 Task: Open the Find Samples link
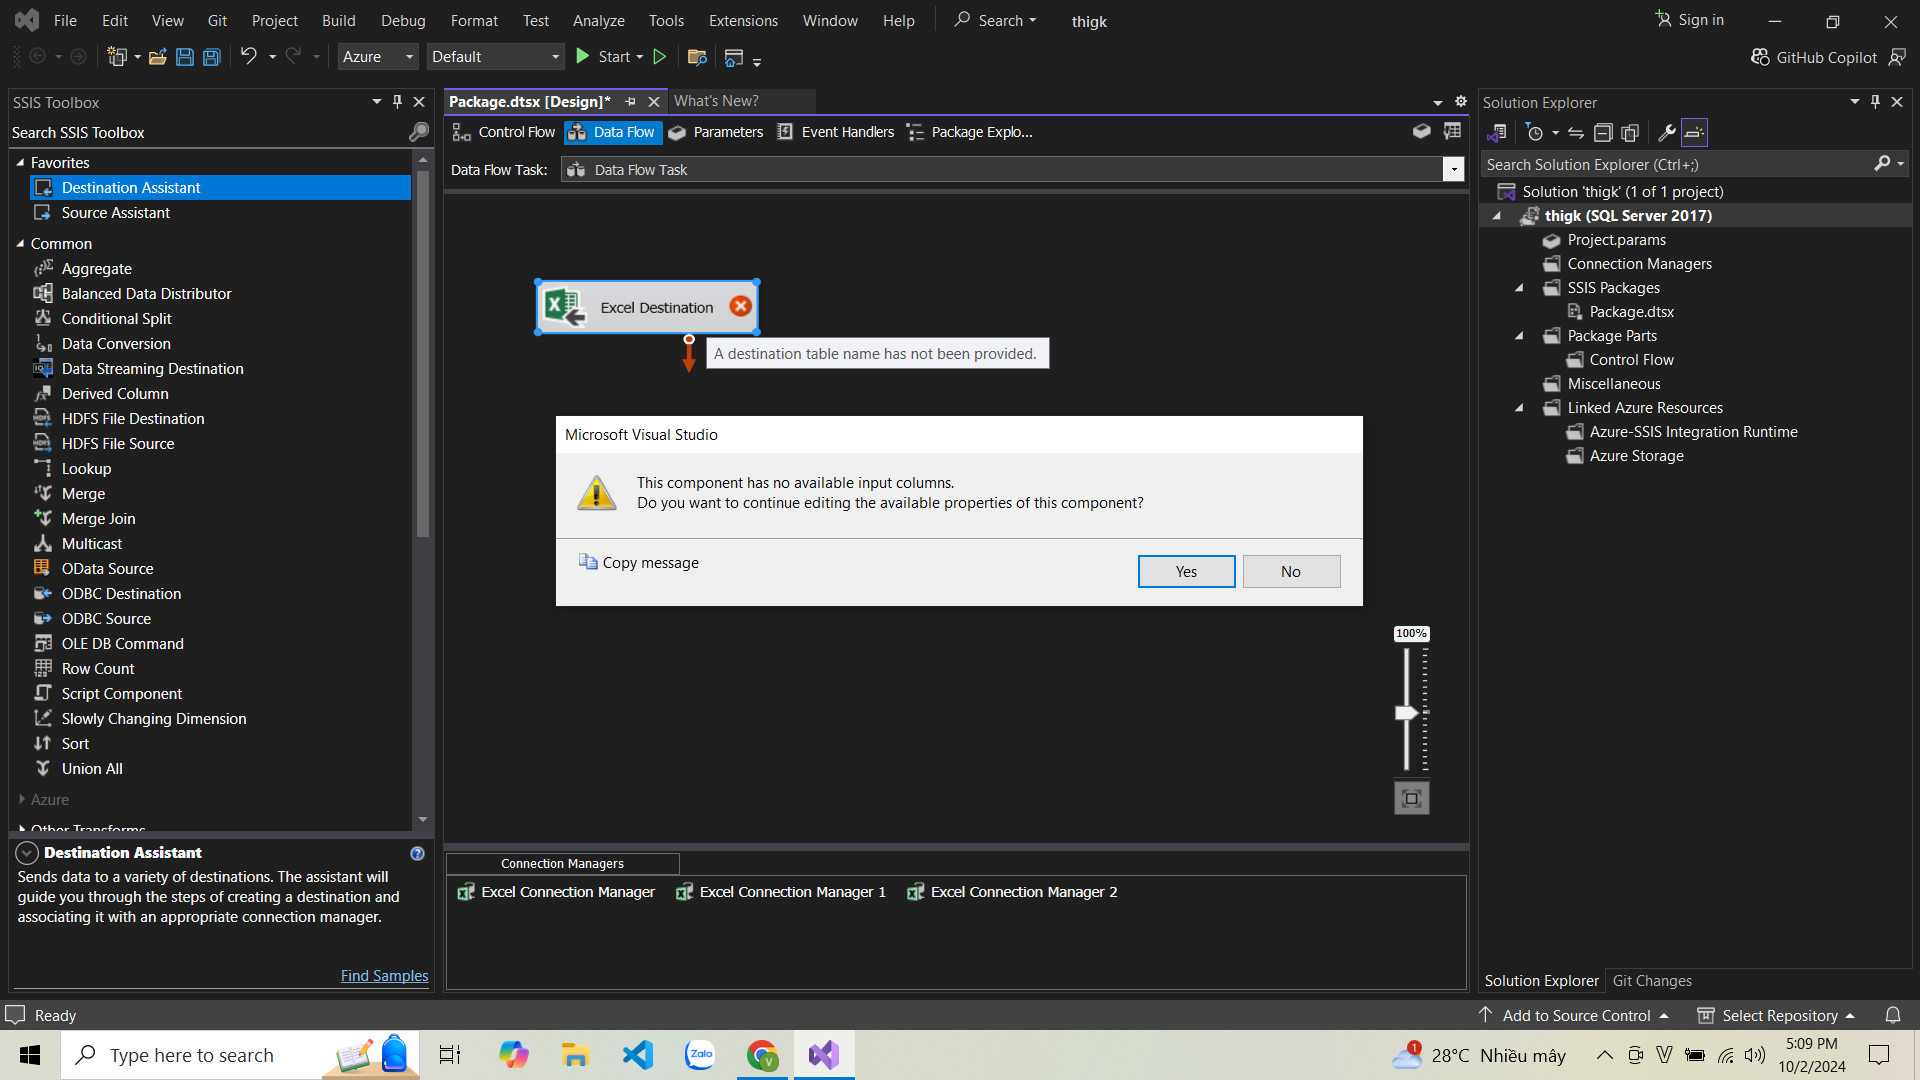tap(384, 976)
